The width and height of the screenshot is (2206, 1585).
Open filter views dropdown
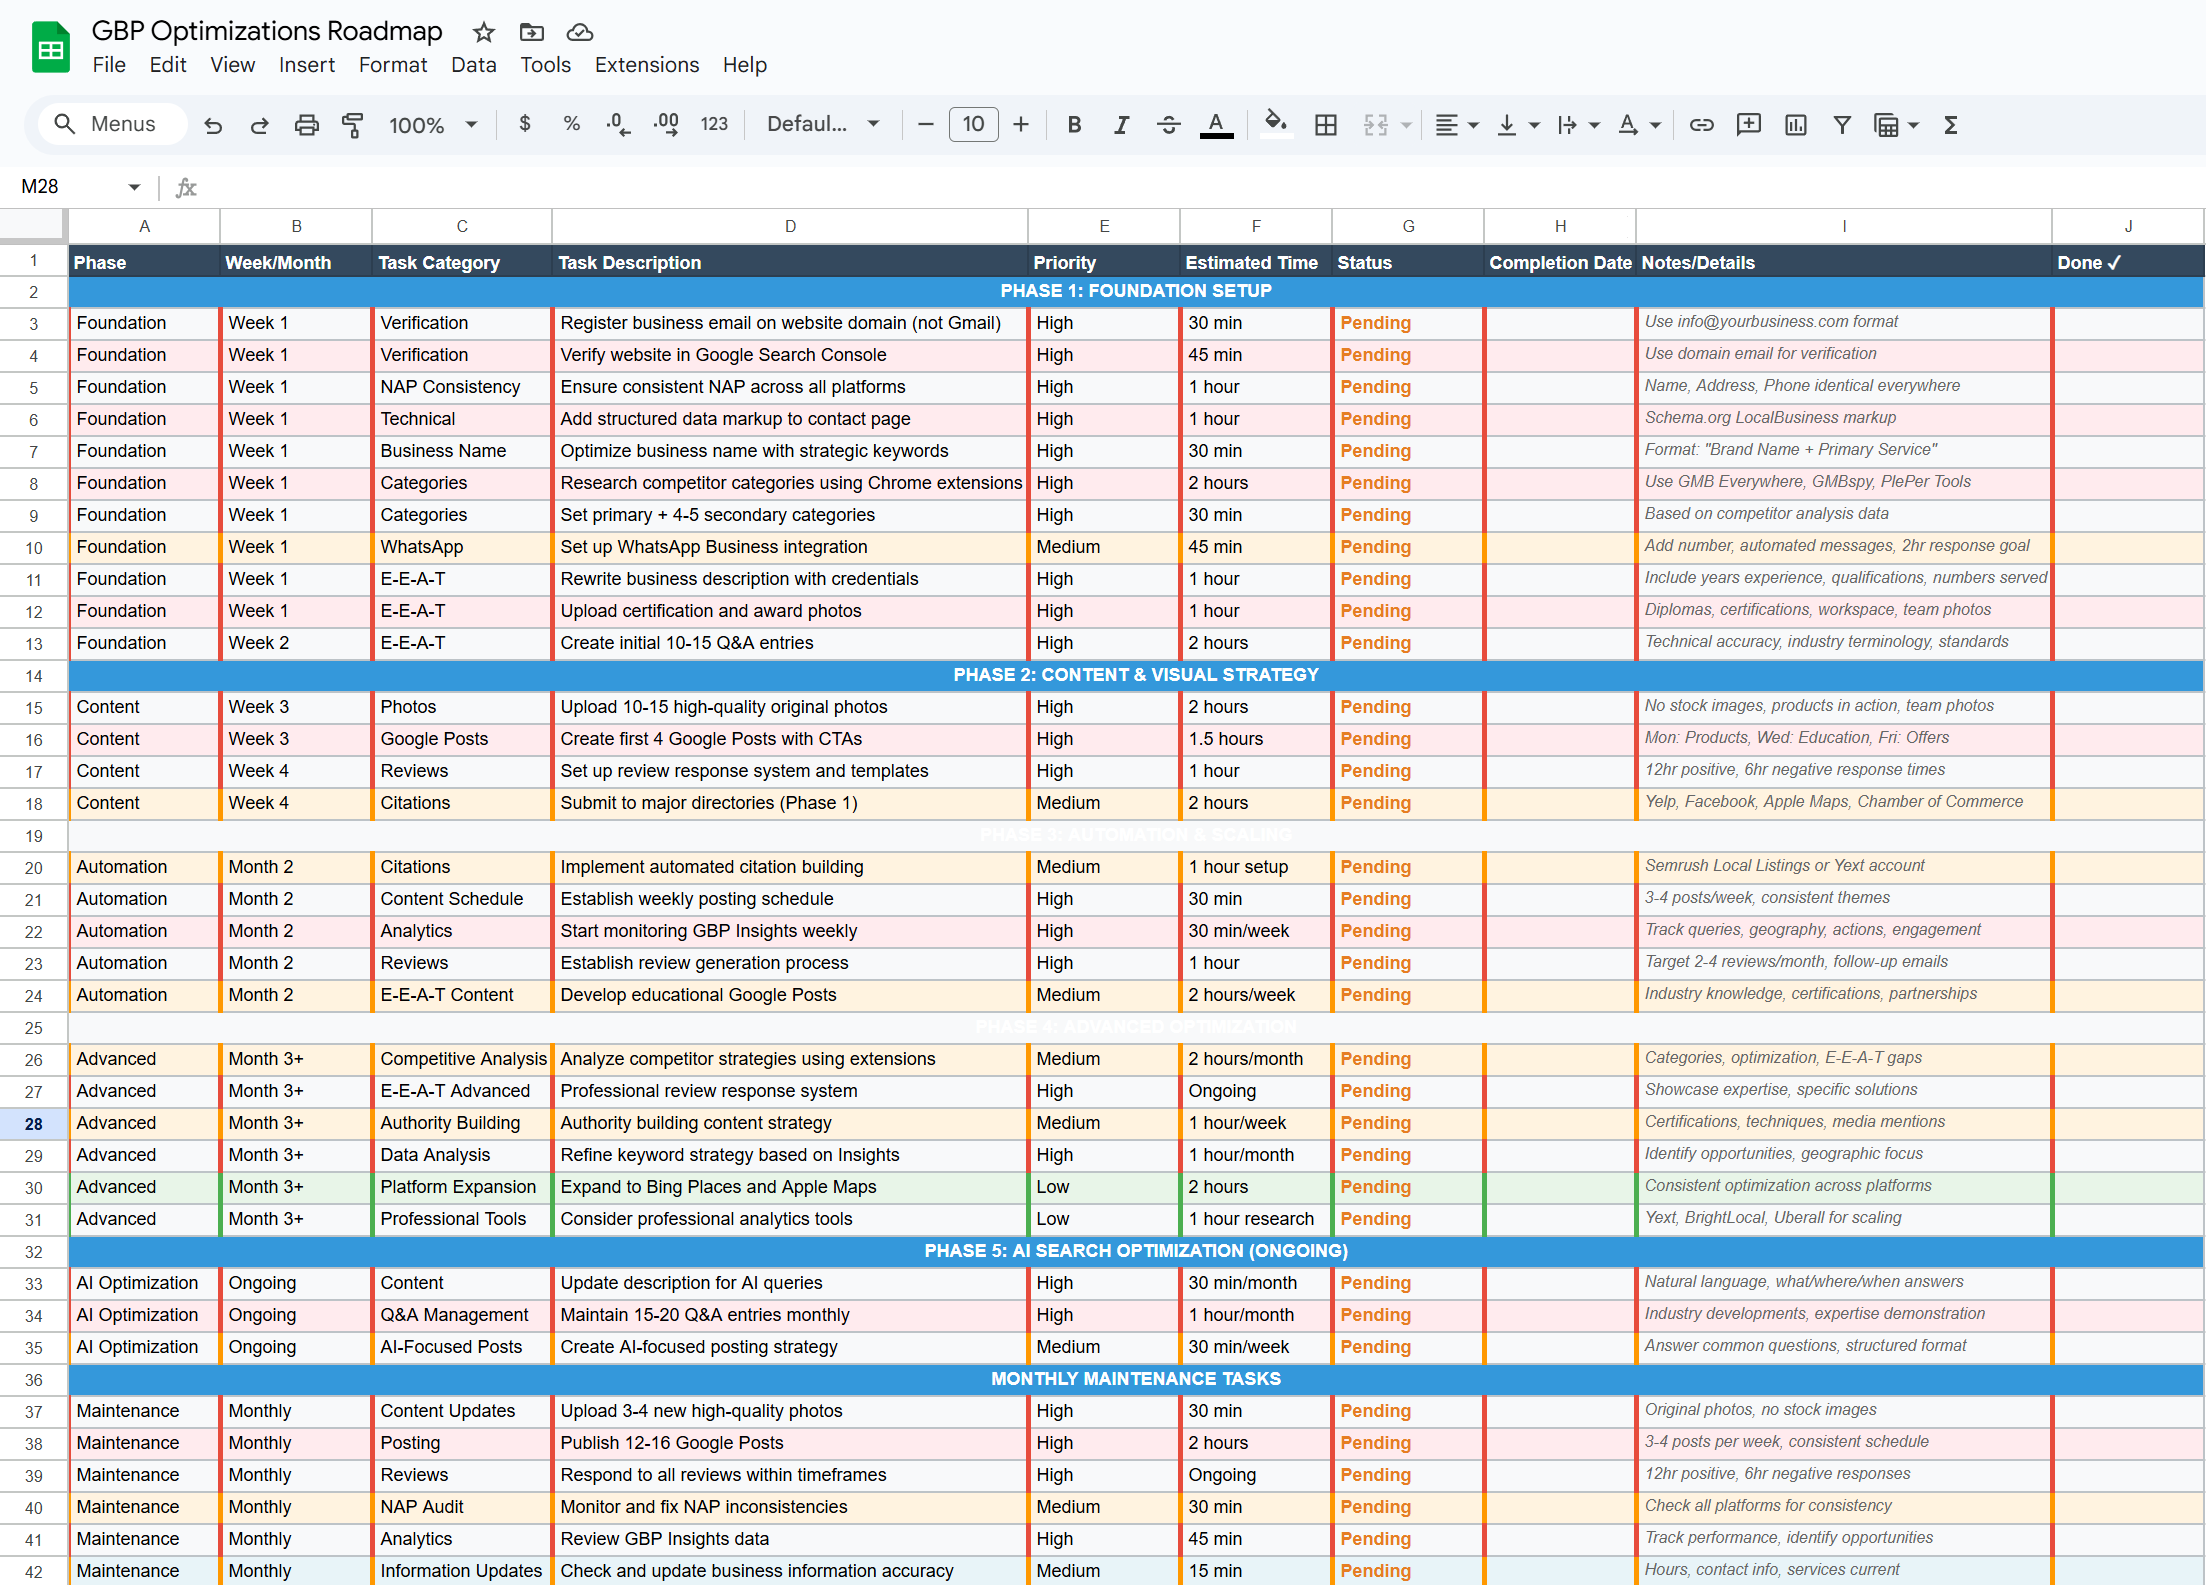click(x=1896, y=125)
